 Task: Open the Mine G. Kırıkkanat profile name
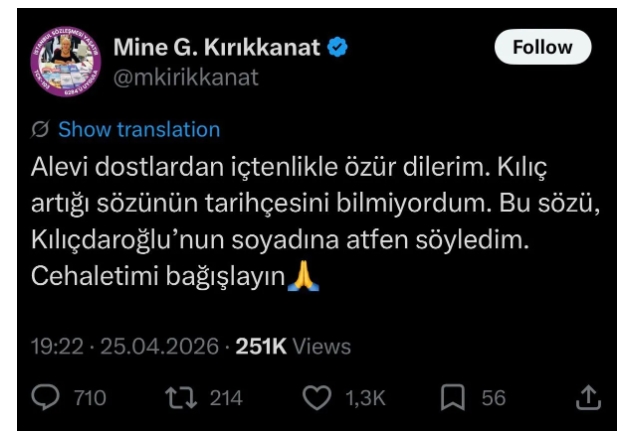tap(217, 47)
